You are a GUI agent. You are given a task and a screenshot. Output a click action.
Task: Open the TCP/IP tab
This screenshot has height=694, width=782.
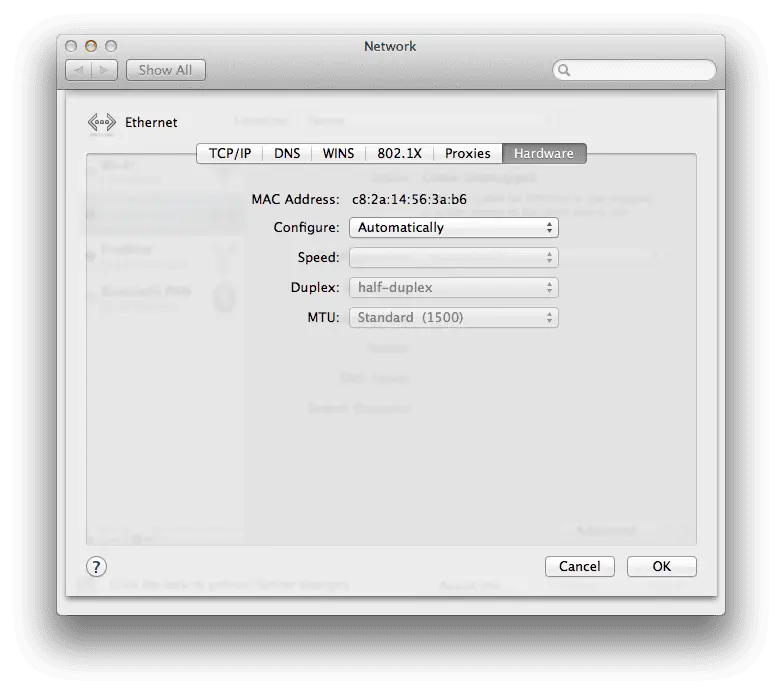(x=229, y=153)
